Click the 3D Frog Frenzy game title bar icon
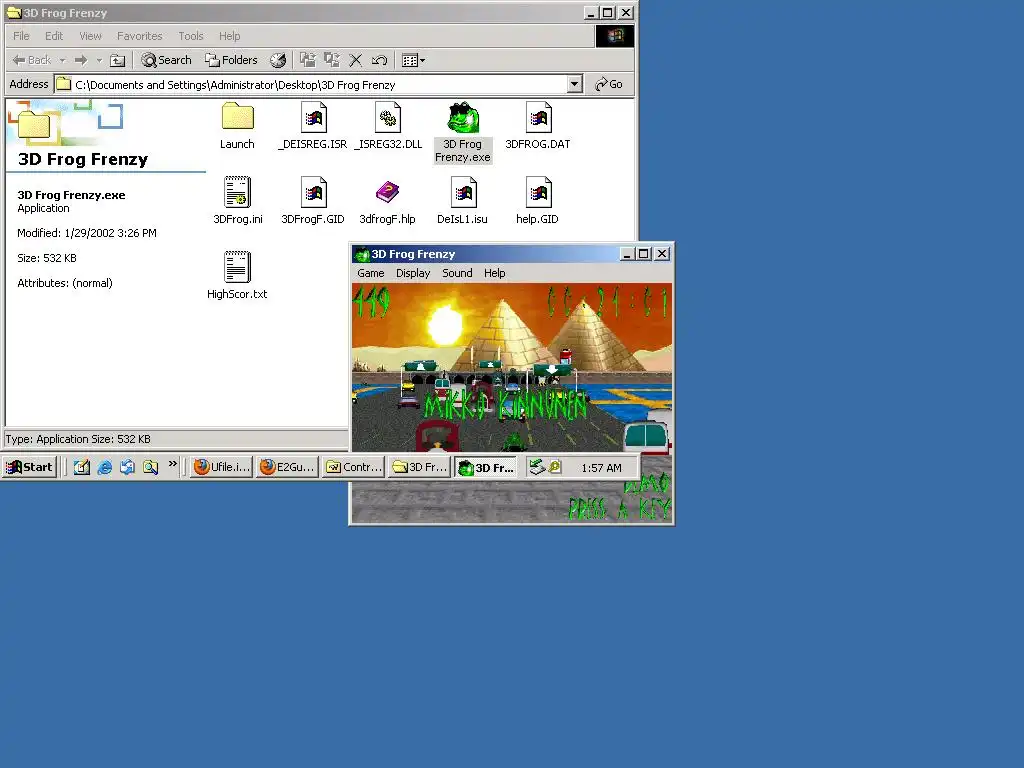The height and width of the screenshot is (768, 1024). pos(361,254)
